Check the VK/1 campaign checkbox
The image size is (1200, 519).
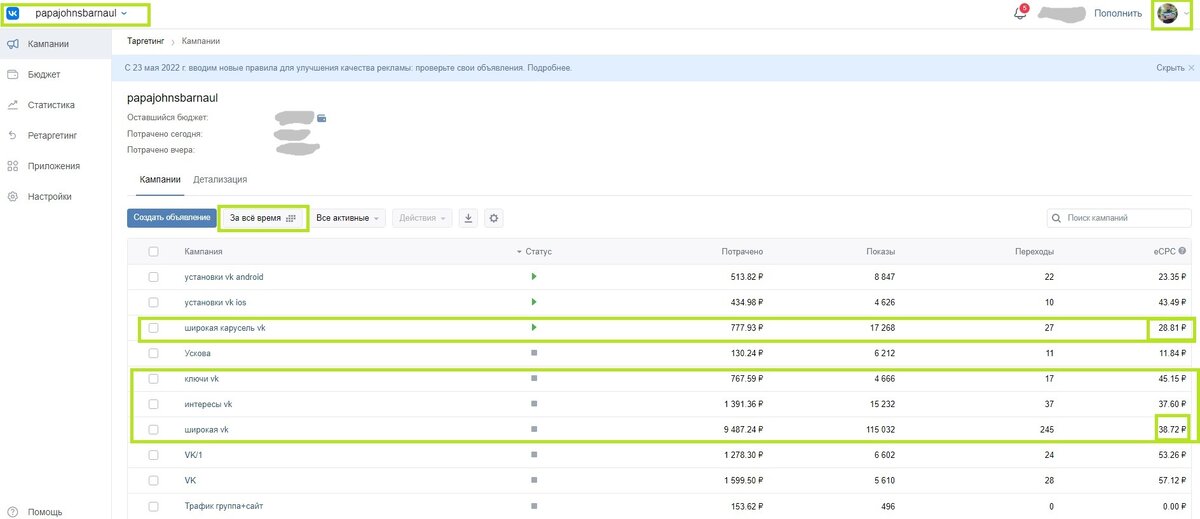153,455
